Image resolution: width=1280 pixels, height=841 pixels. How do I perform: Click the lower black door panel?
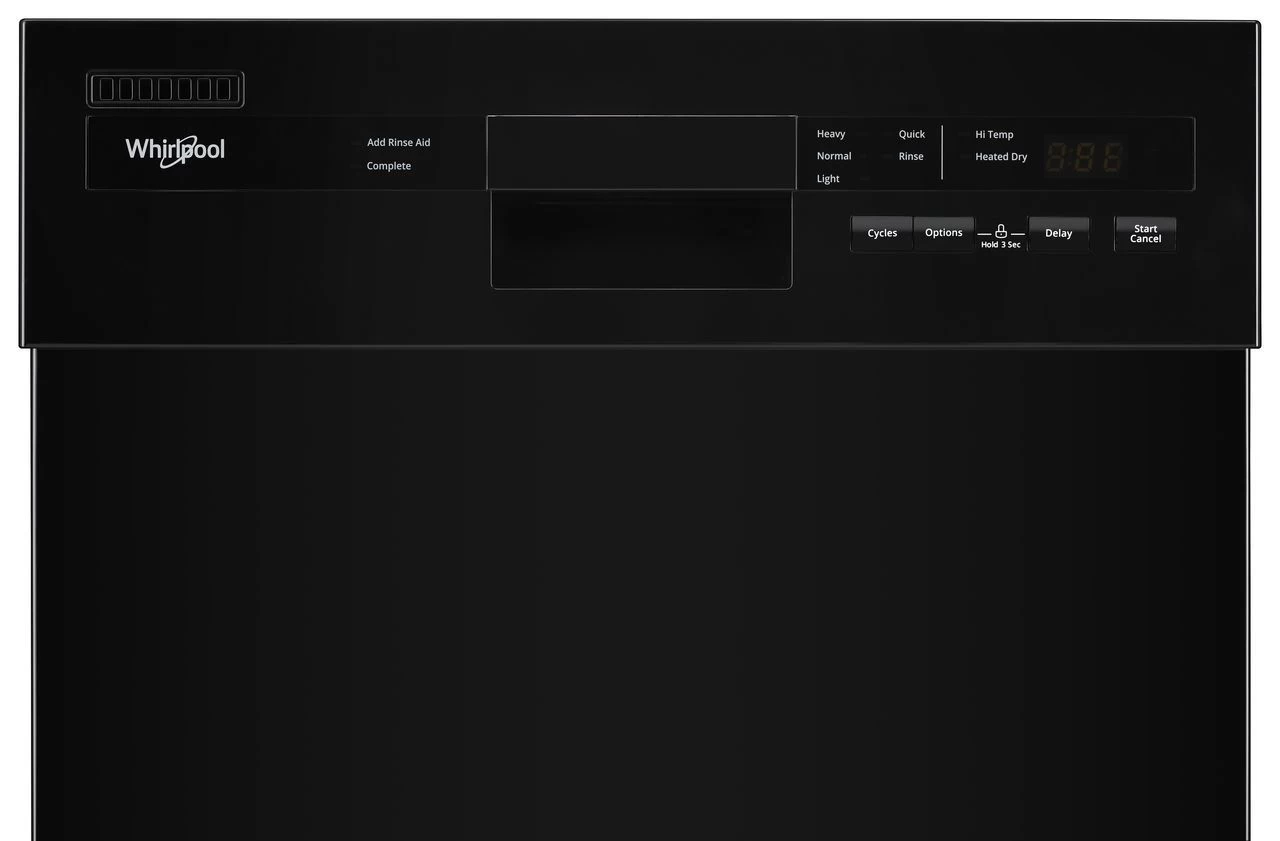[x=640, y=600]
